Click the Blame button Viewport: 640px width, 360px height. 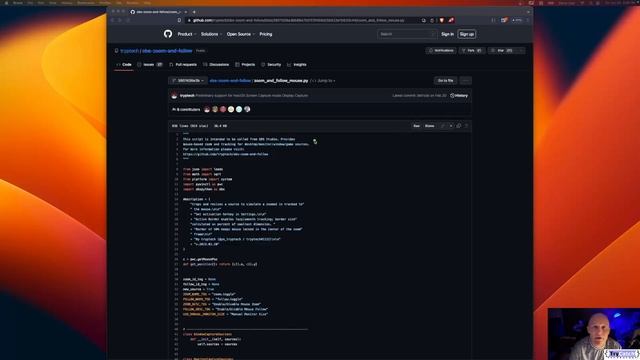pos(429,126)
